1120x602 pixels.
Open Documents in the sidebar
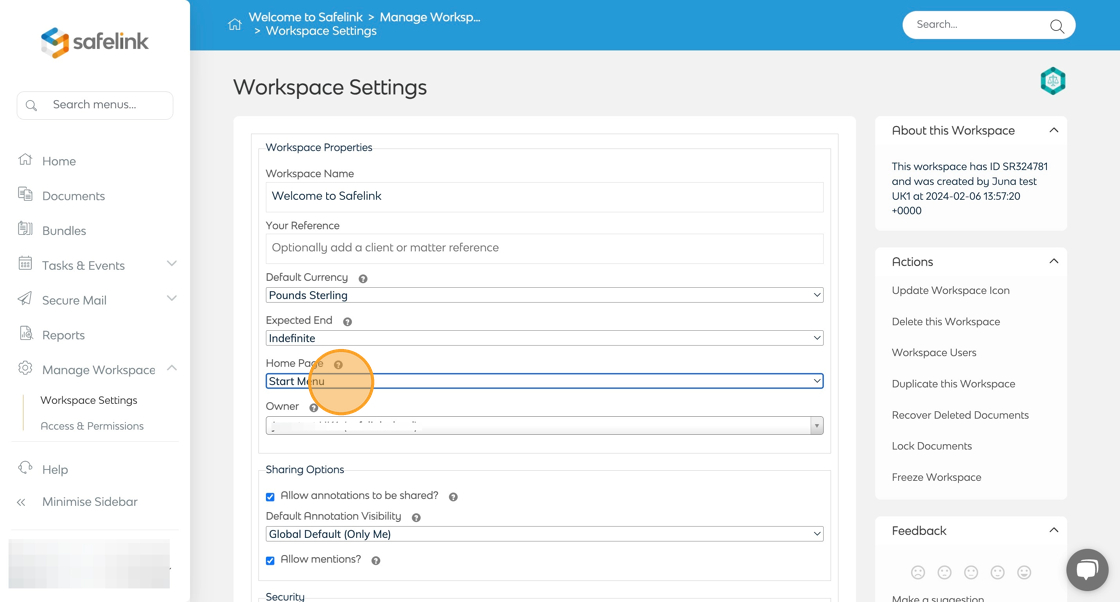tap(73, 196)
